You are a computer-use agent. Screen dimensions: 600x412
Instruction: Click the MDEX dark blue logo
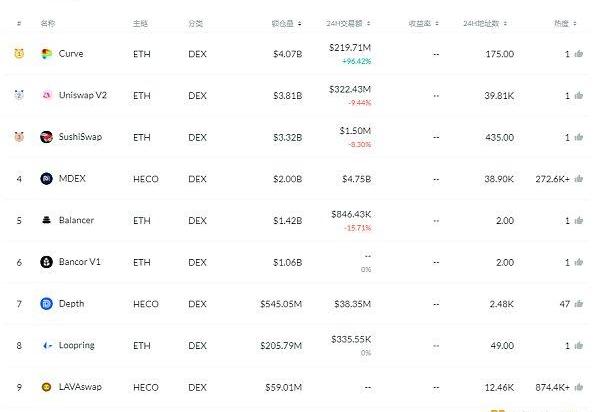[46, 179]
